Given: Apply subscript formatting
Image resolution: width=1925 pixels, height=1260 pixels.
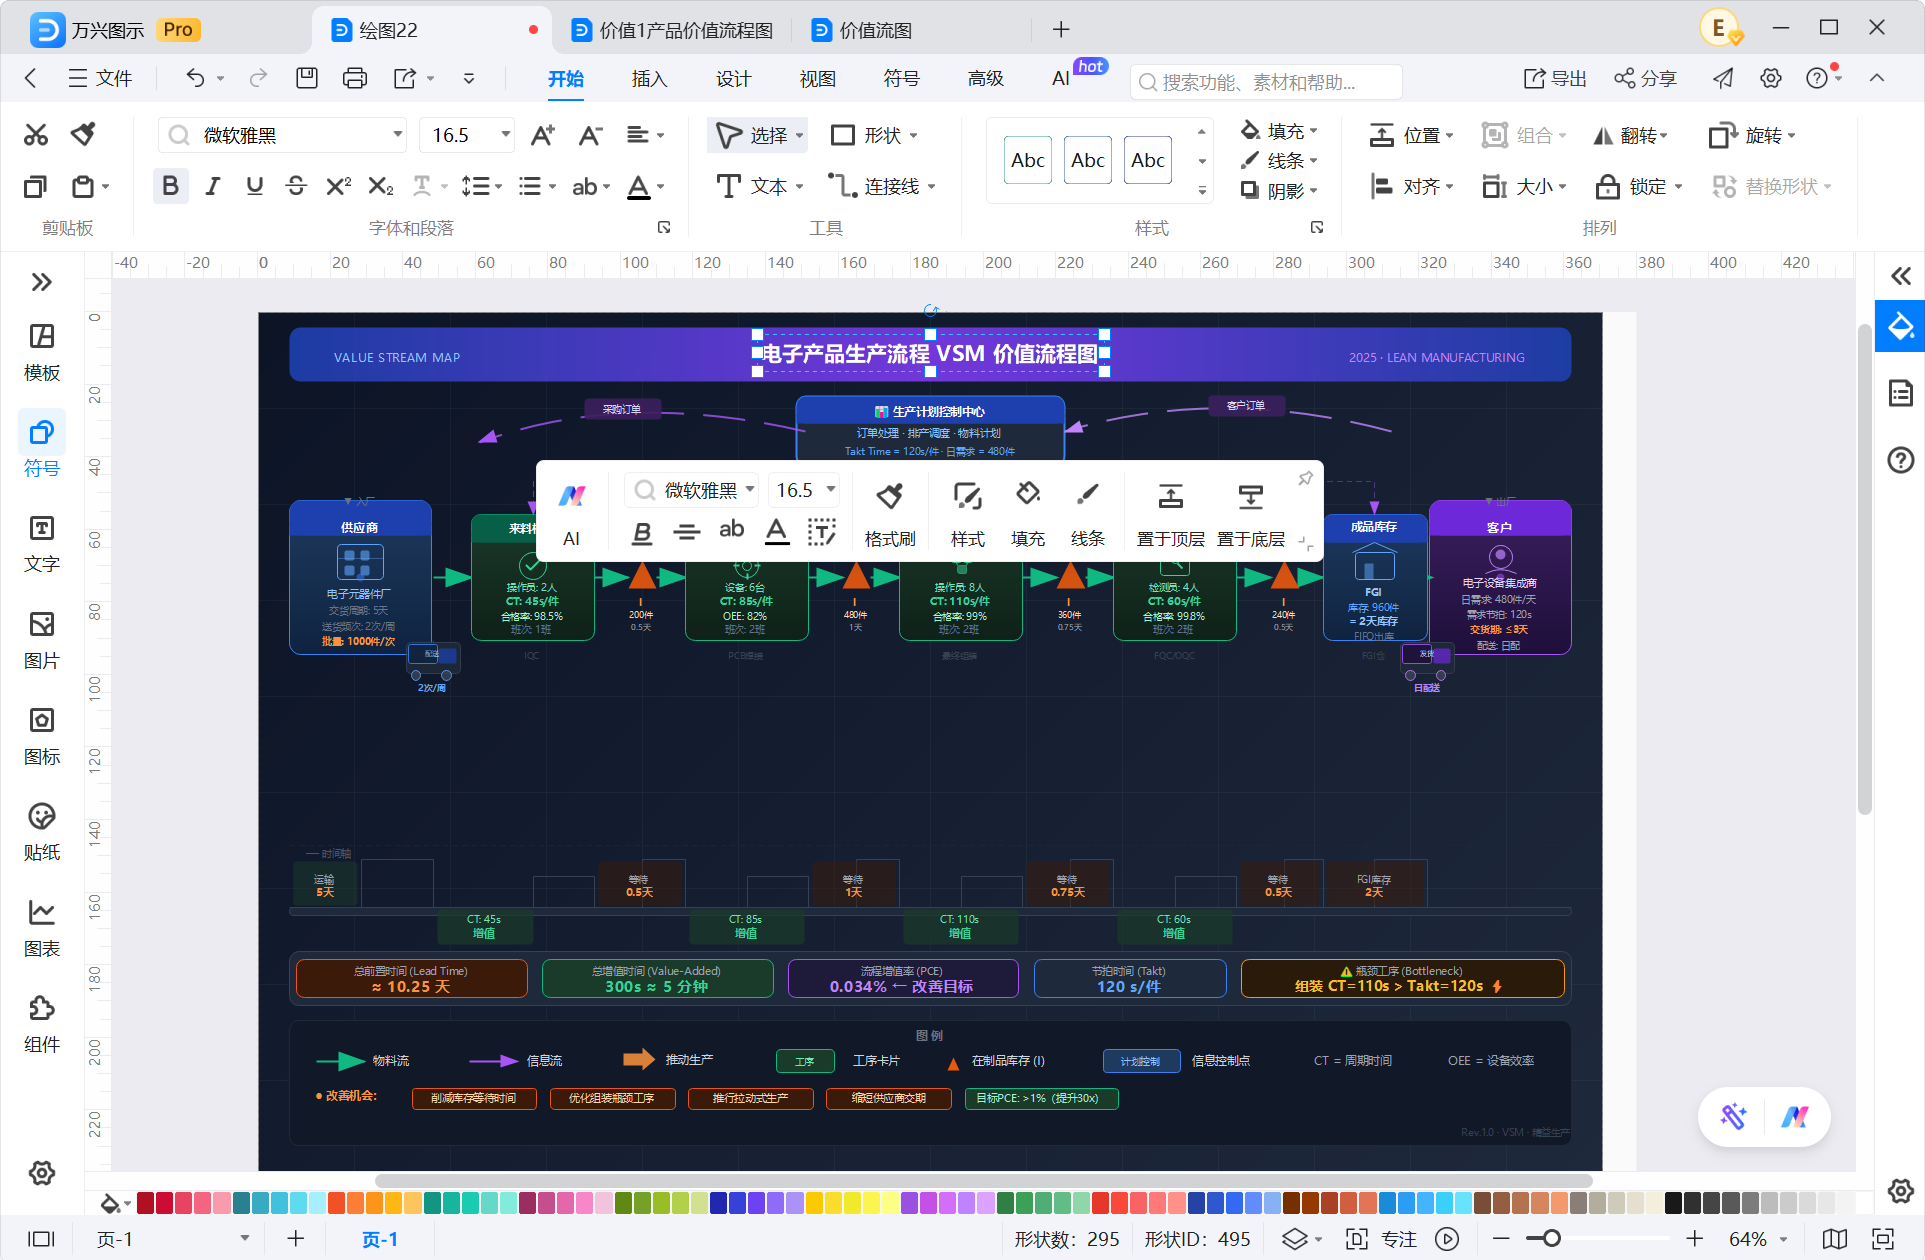Looking at the screenshot, I should point(381,186).
